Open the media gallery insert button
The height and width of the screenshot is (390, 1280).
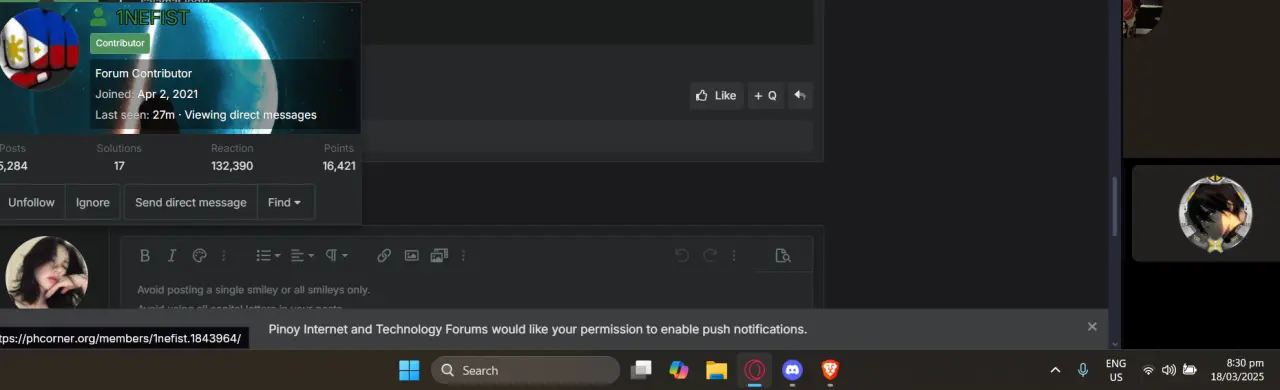pyautogui.click(x=438, y=256)
